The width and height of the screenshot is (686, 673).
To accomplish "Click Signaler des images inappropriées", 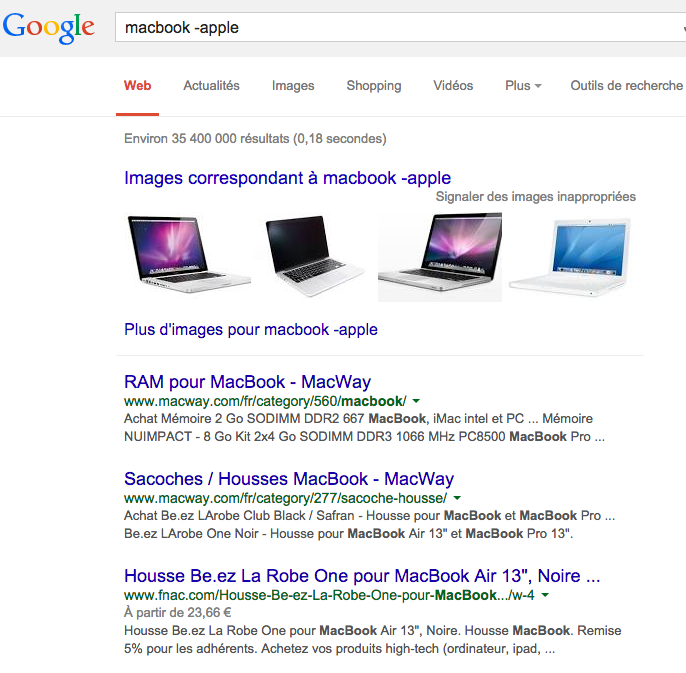I will [536, 196].
